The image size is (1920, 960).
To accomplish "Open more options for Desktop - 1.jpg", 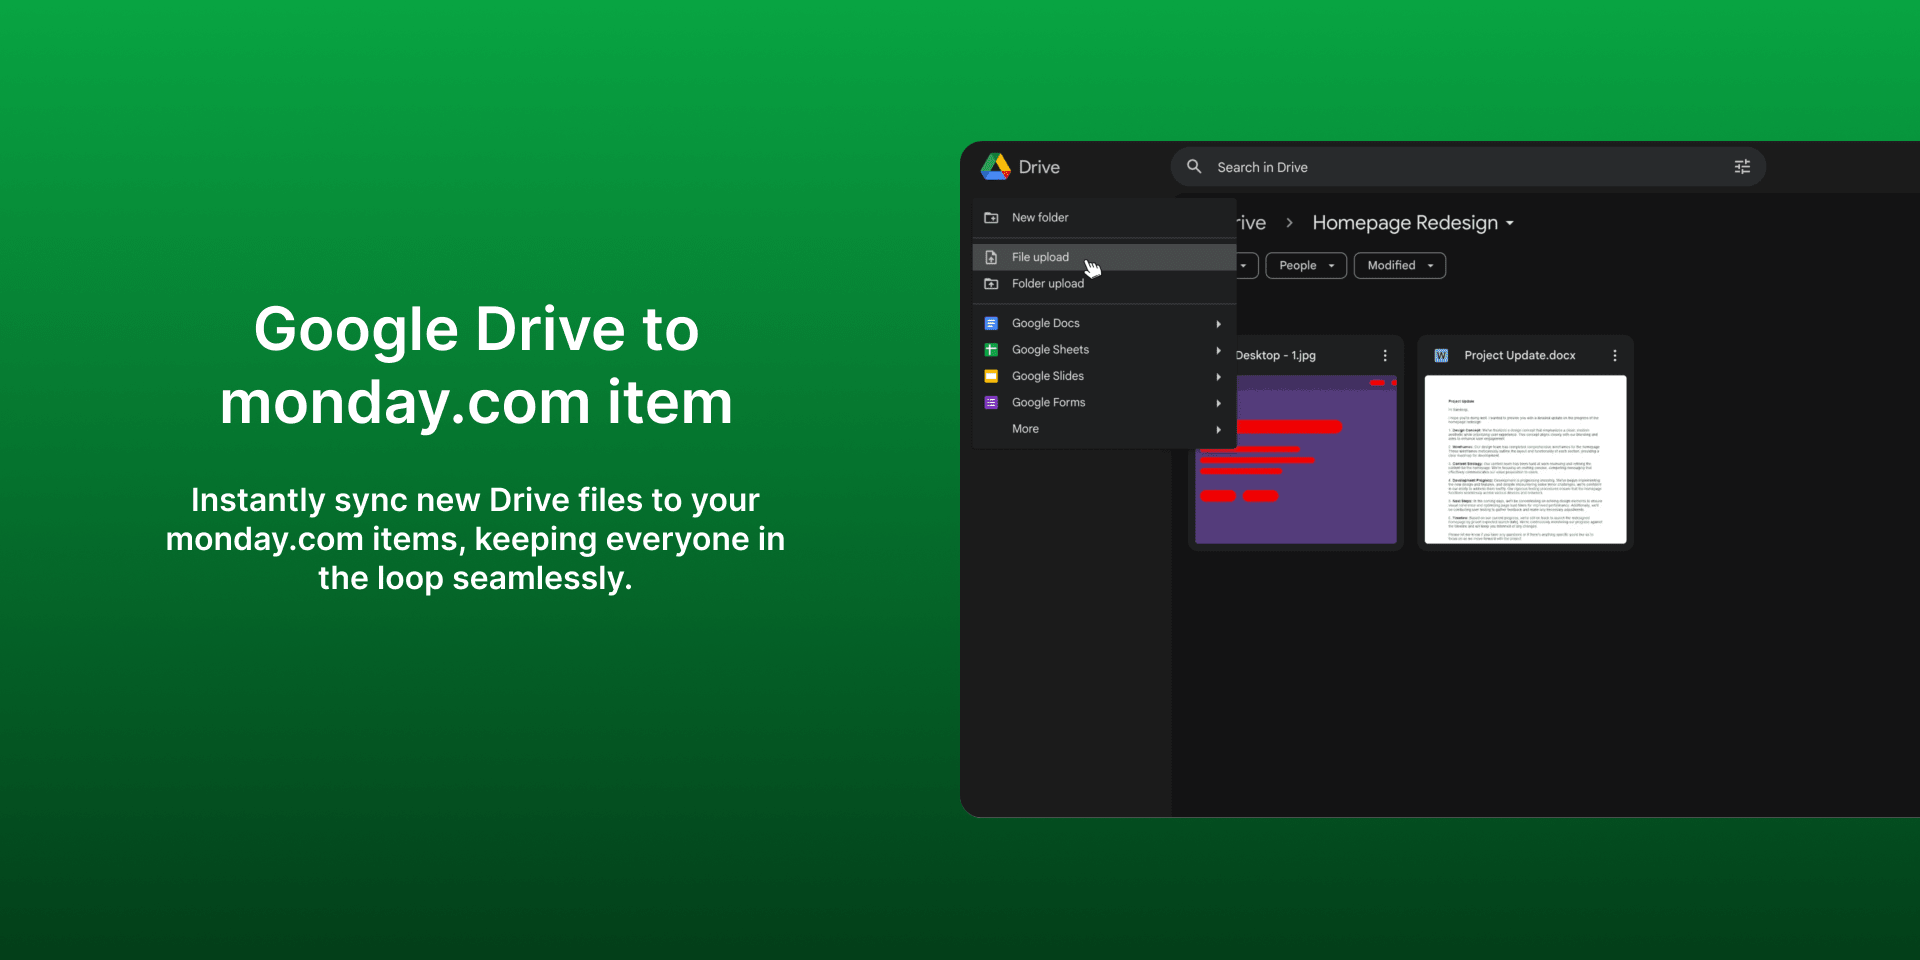I will point(1385,356).
